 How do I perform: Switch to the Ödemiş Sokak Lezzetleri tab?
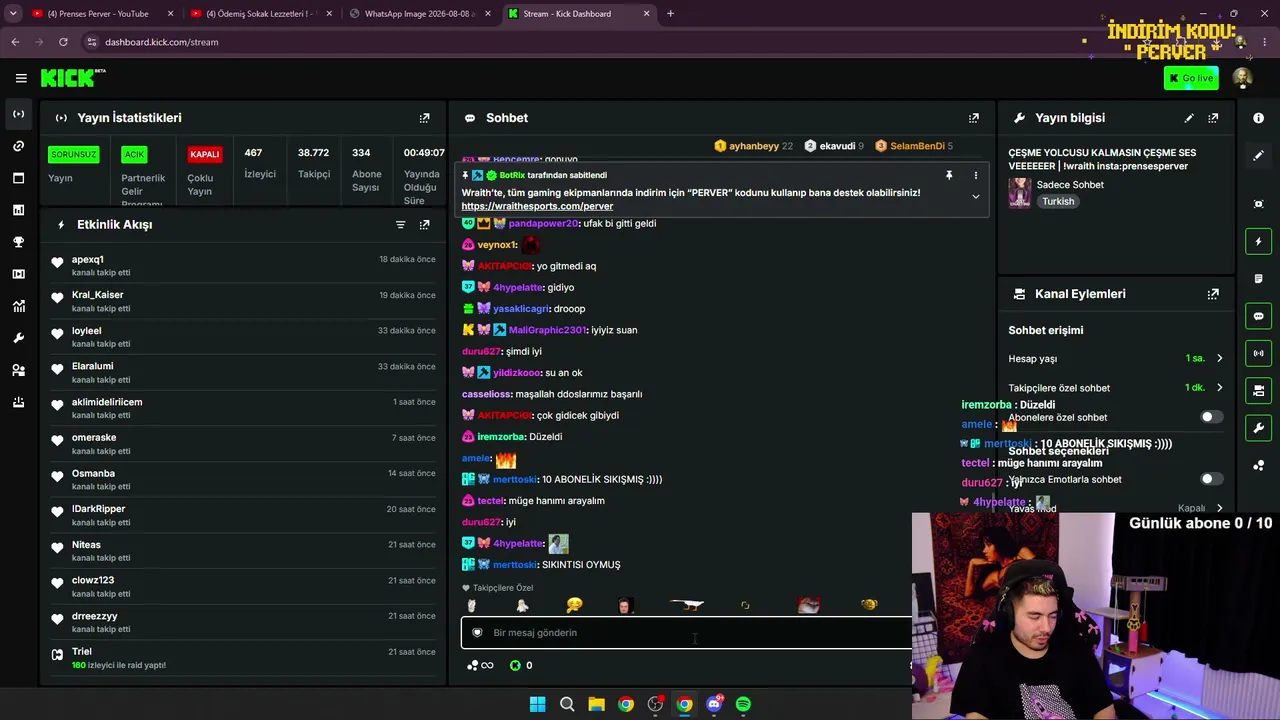[x=260, y=14]
